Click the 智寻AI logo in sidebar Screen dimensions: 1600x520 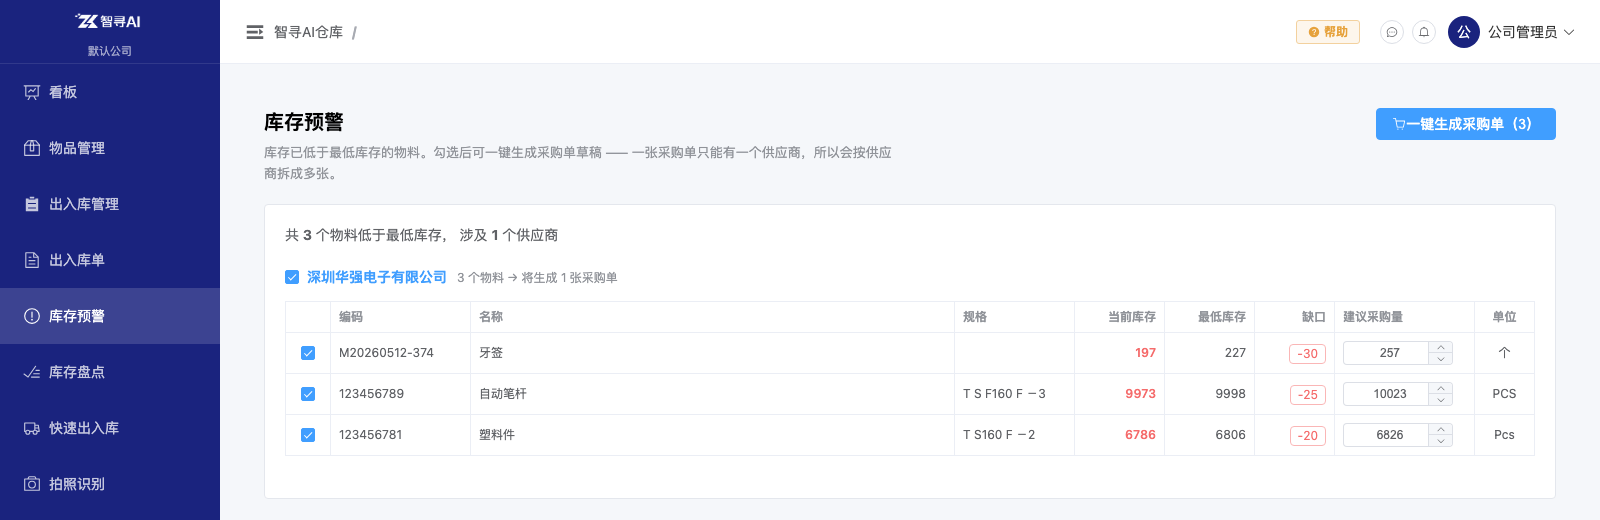coord(109,21)
